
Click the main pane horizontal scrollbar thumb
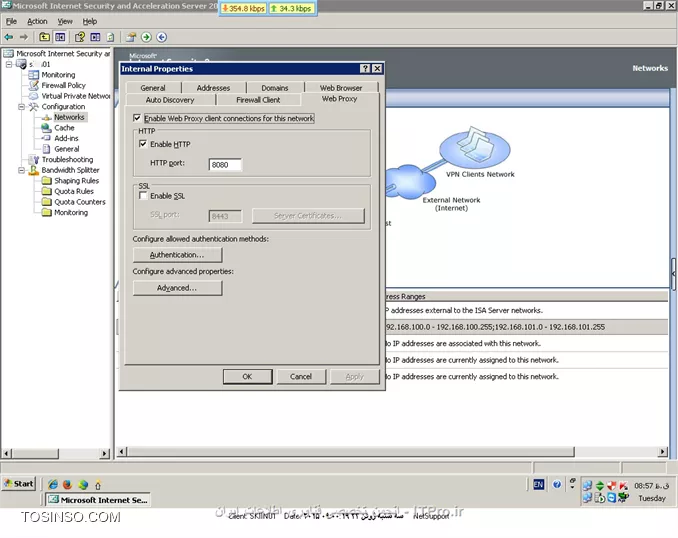(351, 452)
